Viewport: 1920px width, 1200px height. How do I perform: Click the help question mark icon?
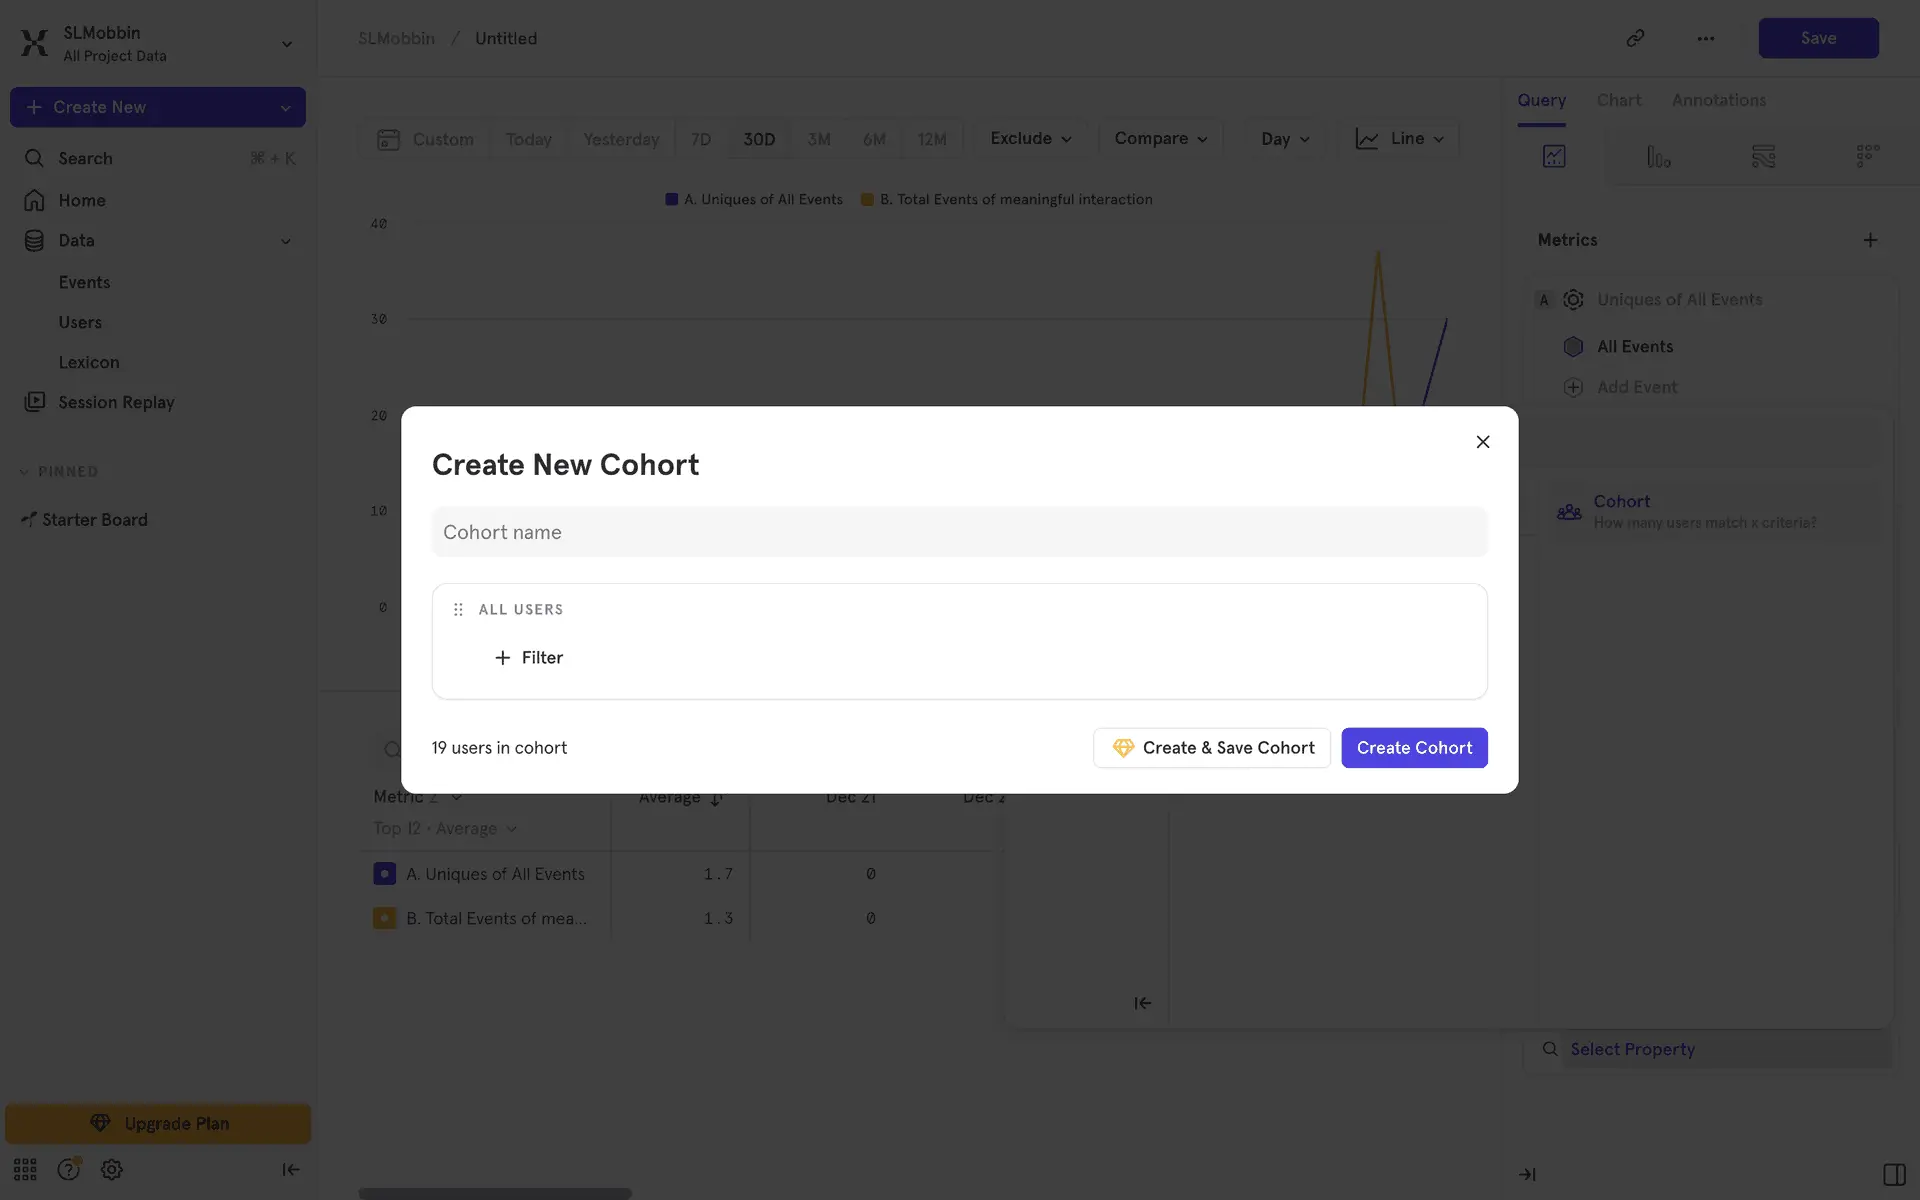(68, 1169)
